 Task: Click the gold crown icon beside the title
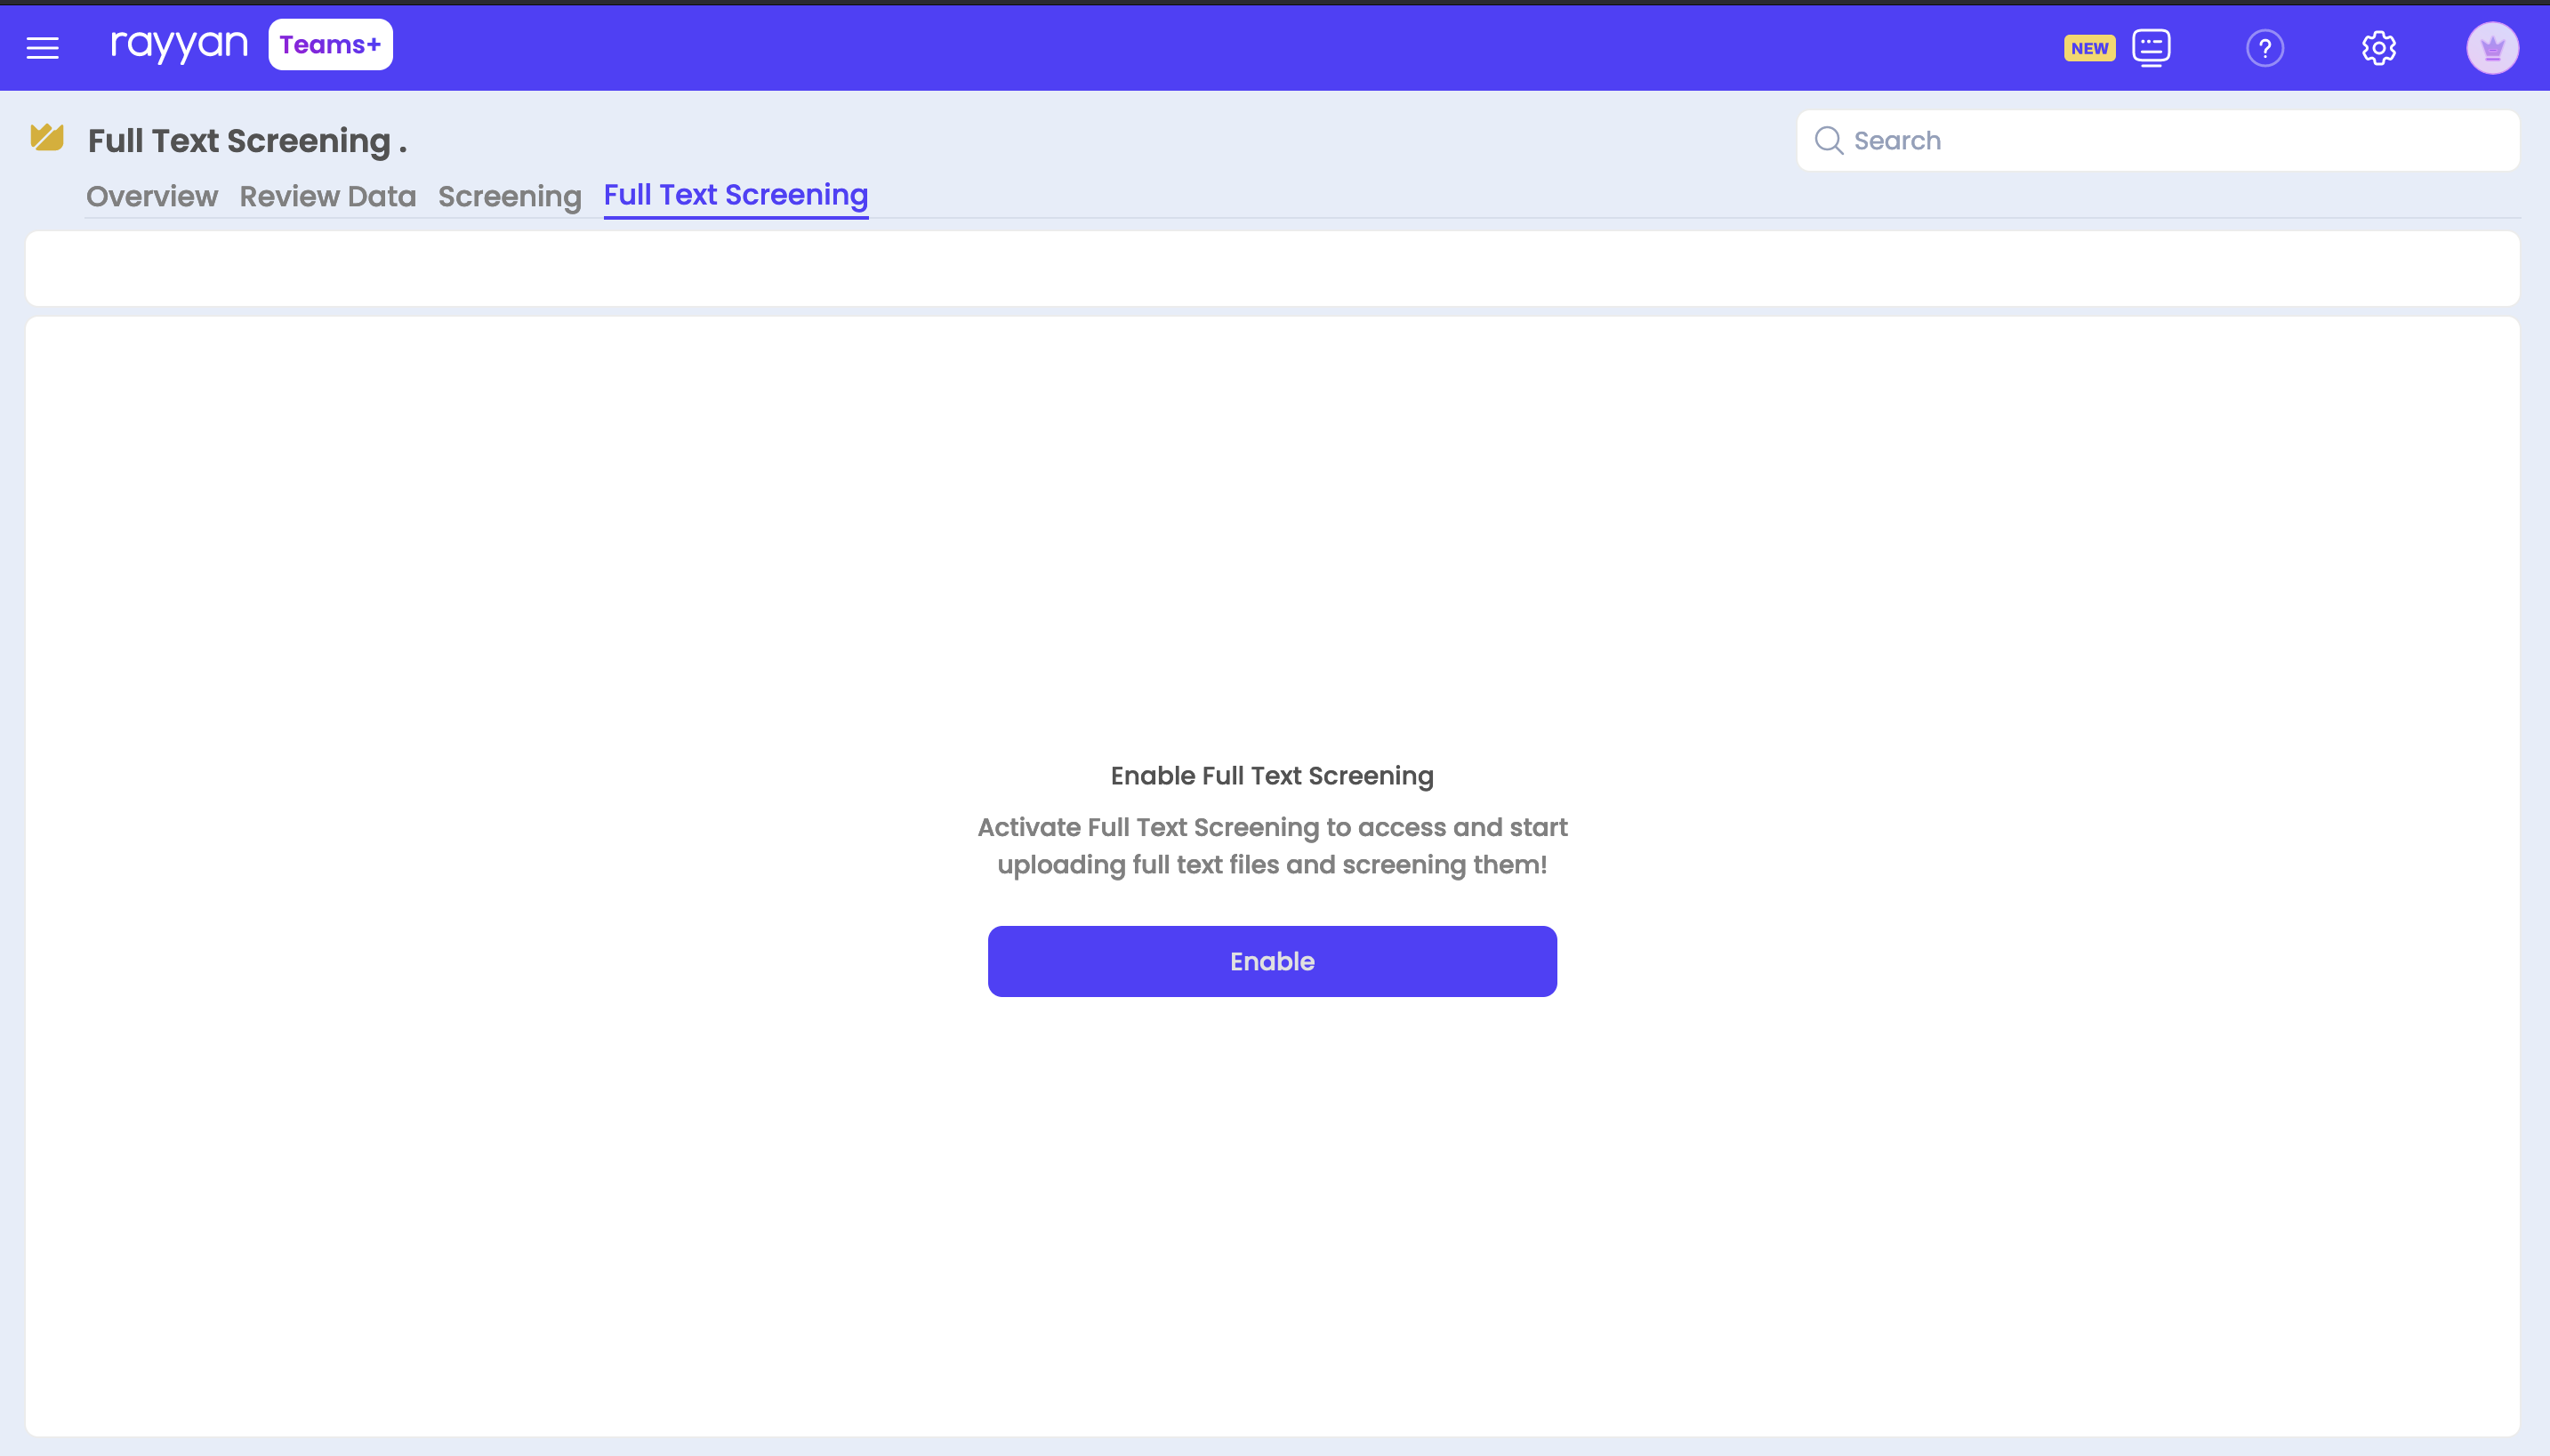(x=47, y=138)
